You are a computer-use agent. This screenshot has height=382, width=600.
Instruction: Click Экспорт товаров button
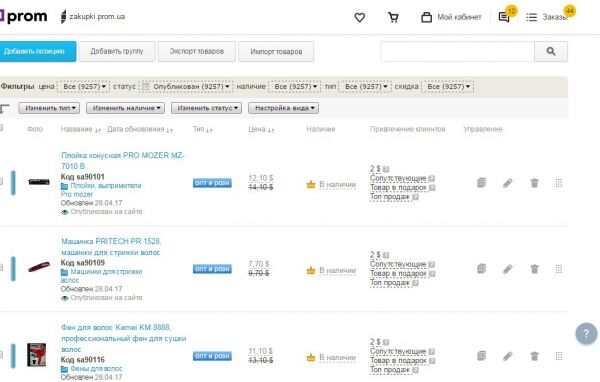(197, 51)
